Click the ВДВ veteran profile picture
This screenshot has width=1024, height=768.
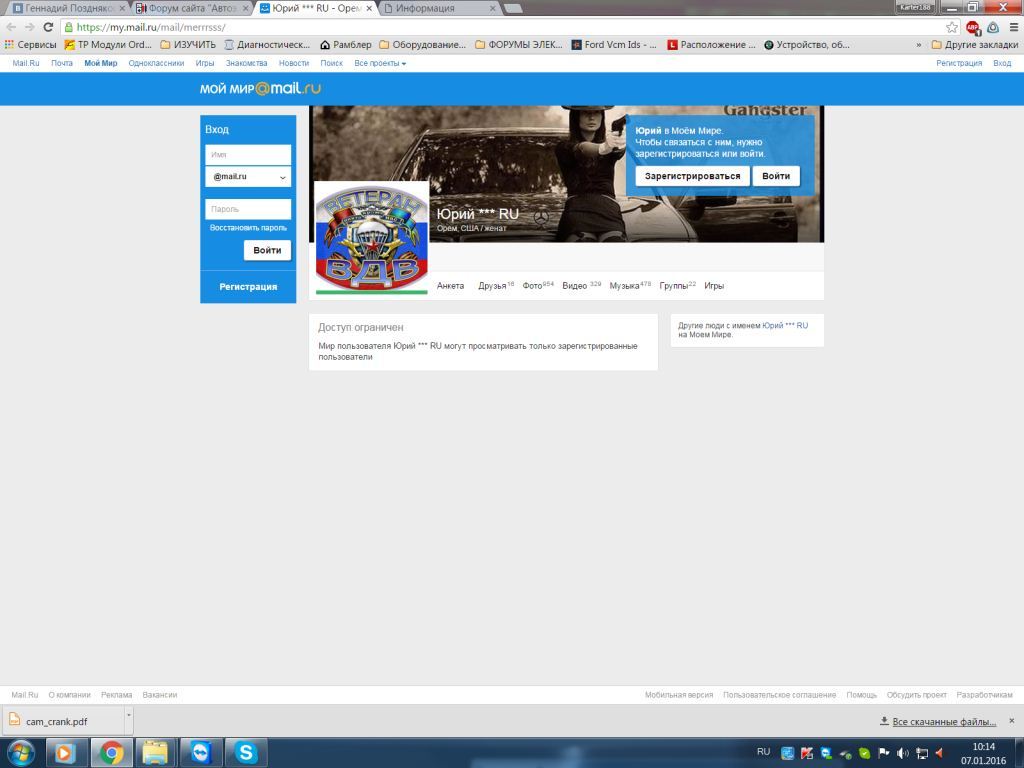click(x=371, y=239)
